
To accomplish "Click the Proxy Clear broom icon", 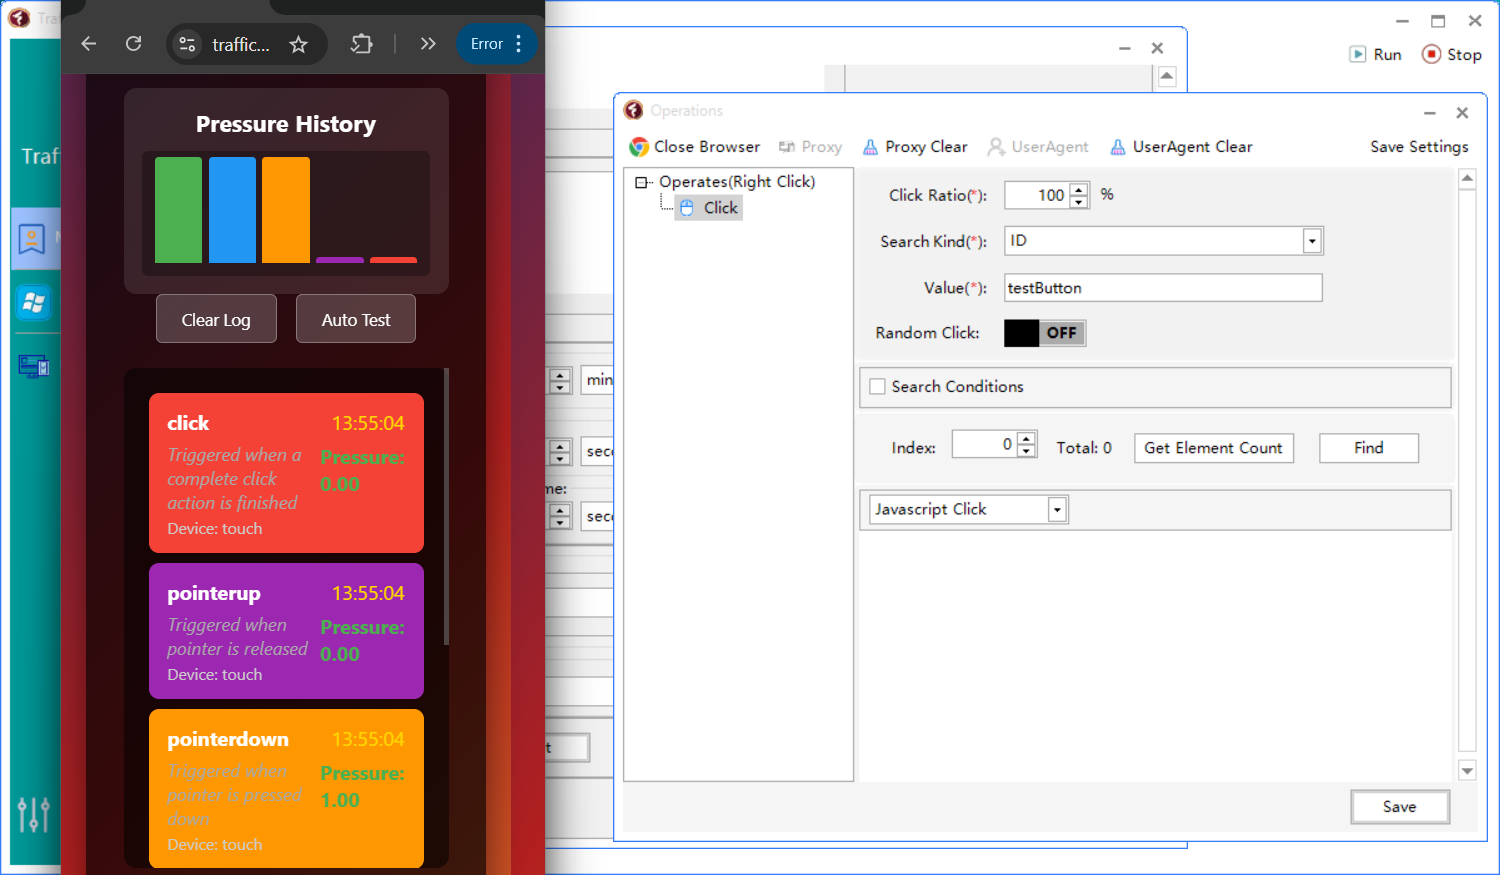I will tap(871, 147).
